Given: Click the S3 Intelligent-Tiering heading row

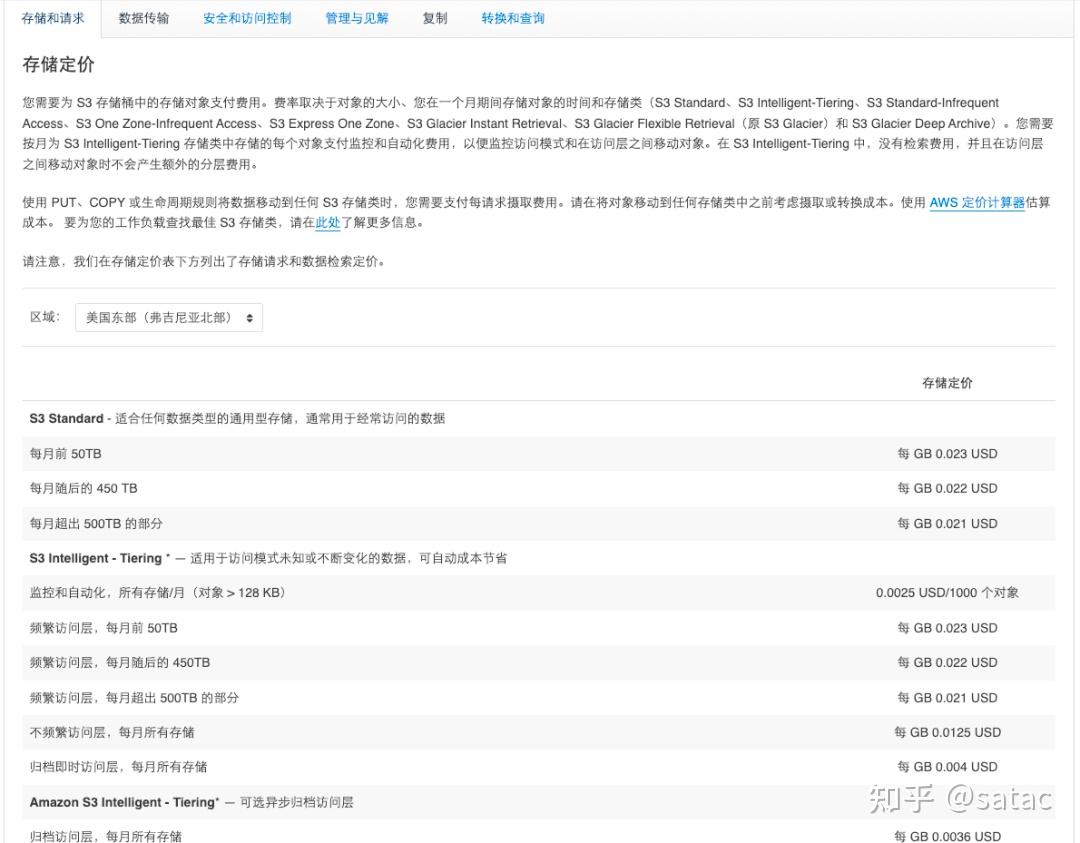Looking at the screenshot, I should [540, 558].
